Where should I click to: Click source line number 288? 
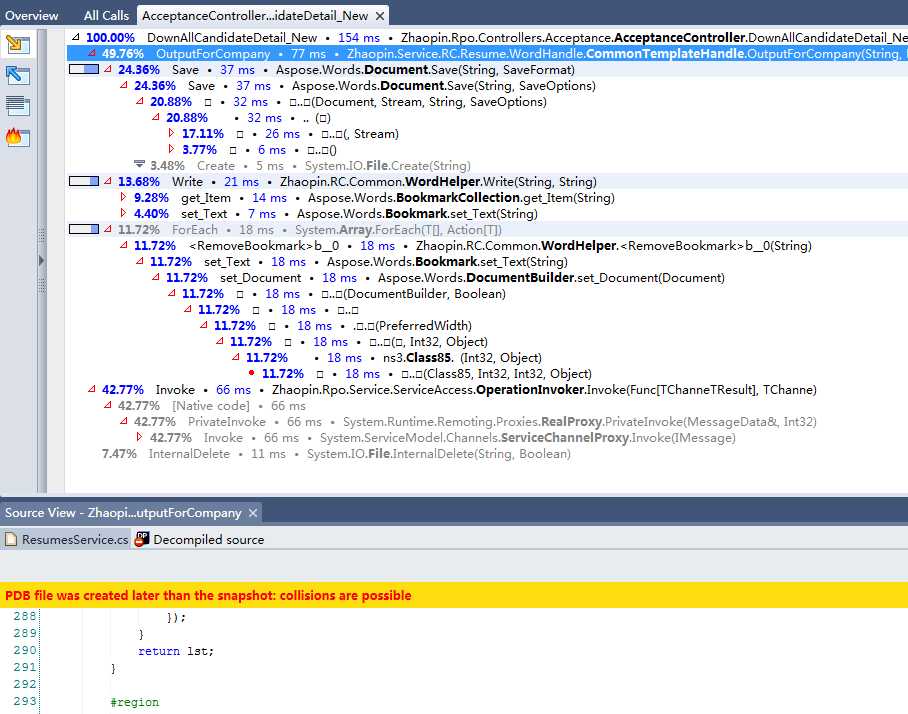coord(25,616)
